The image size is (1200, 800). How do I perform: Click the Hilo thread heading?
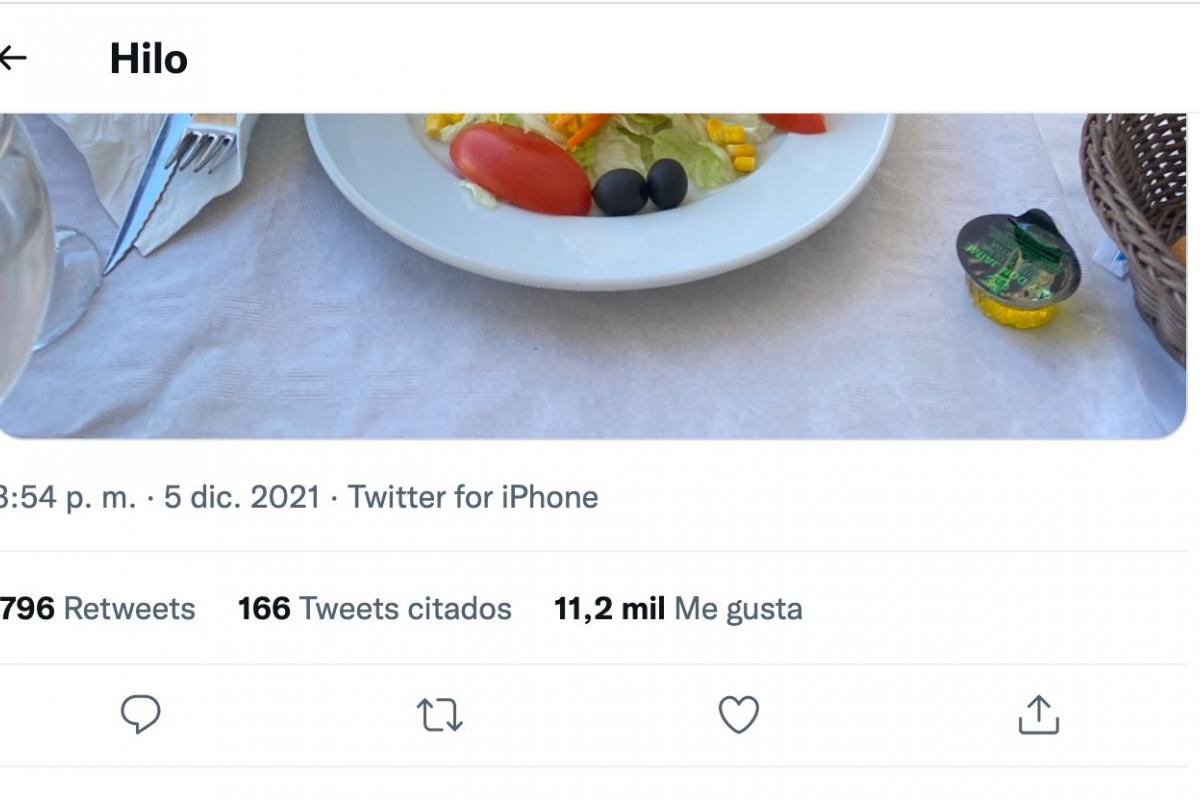[x=148, y=60]
